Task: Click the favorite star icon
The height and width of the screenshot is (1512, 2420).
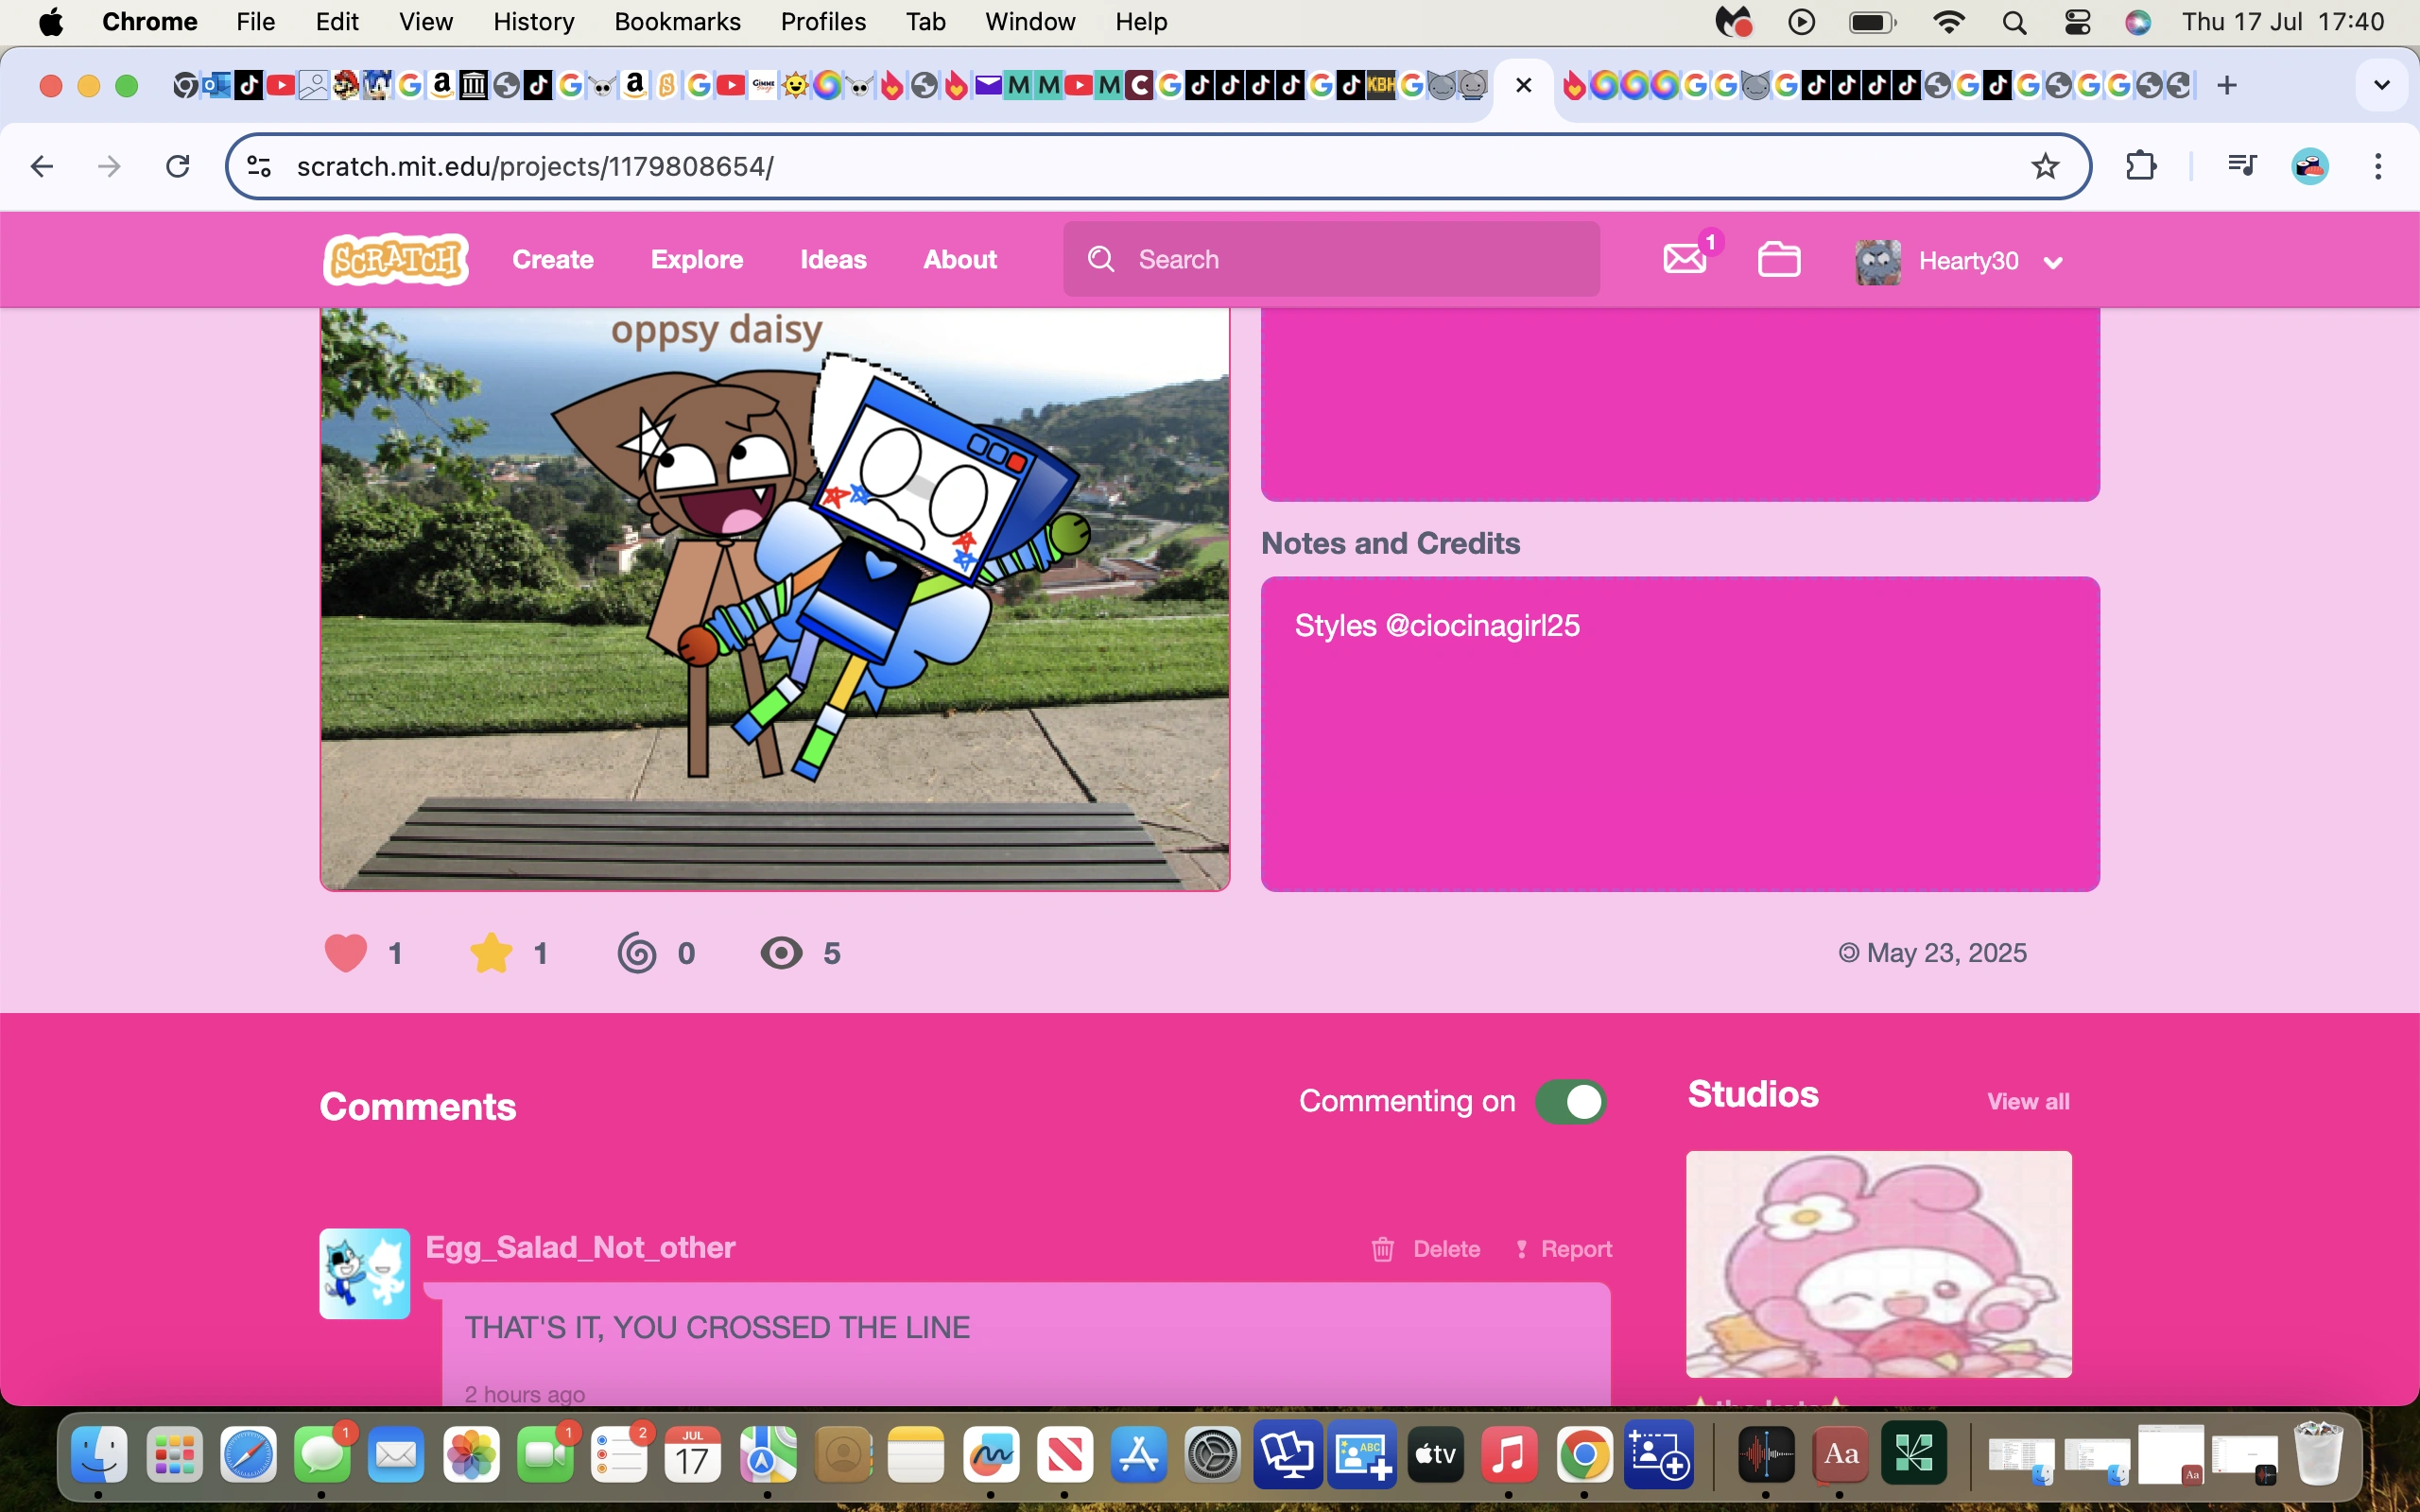Action: pos(491,952)
